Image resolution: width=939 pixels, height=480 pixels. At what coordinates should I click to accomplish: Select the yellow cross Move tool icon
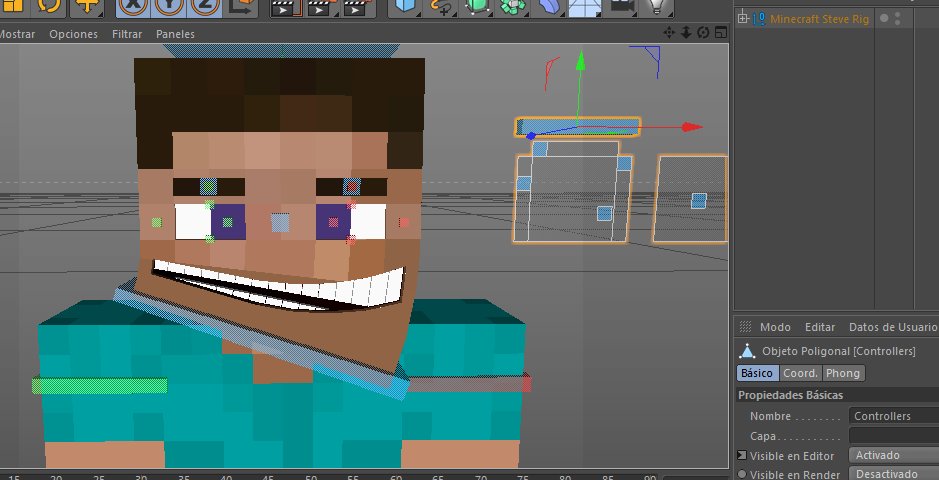(87, 5)
